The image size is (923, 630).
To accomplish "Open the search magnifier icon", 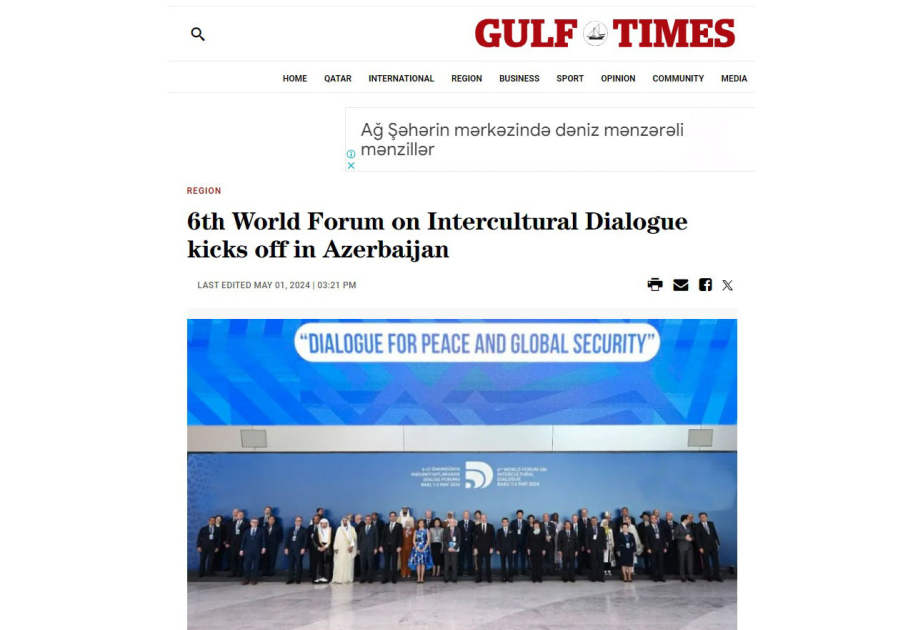I will [198, 34].
